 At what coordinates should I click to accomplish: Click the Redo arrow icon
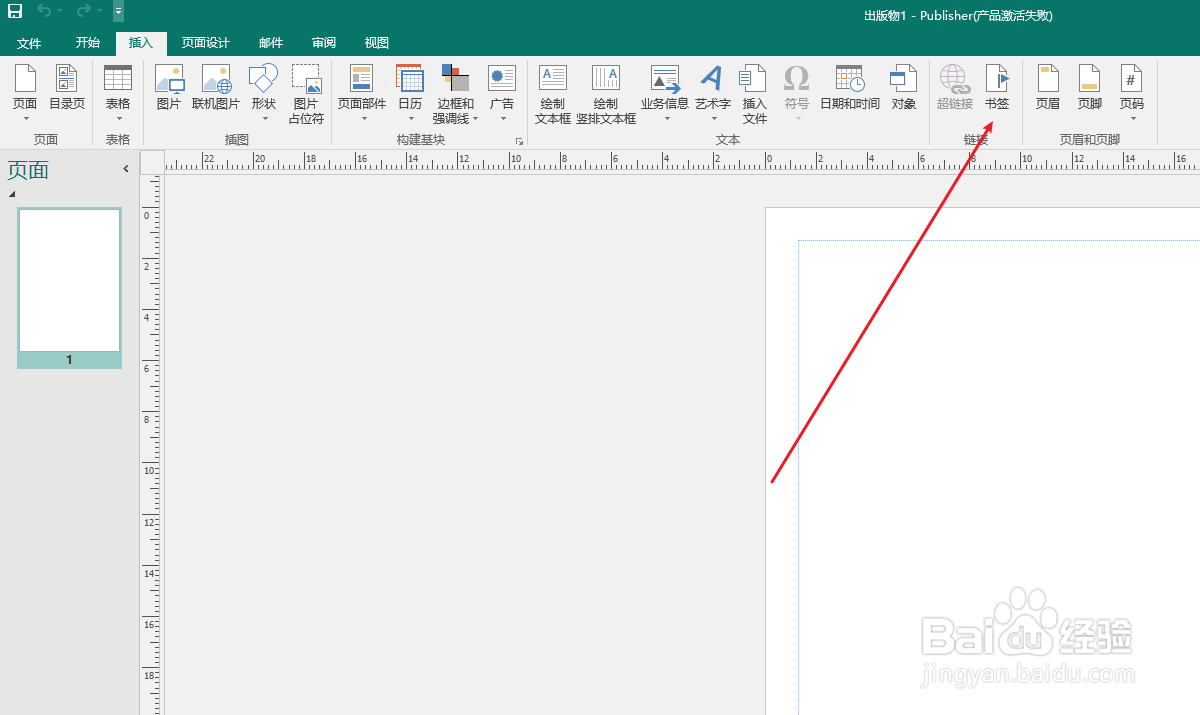point(83,11)
